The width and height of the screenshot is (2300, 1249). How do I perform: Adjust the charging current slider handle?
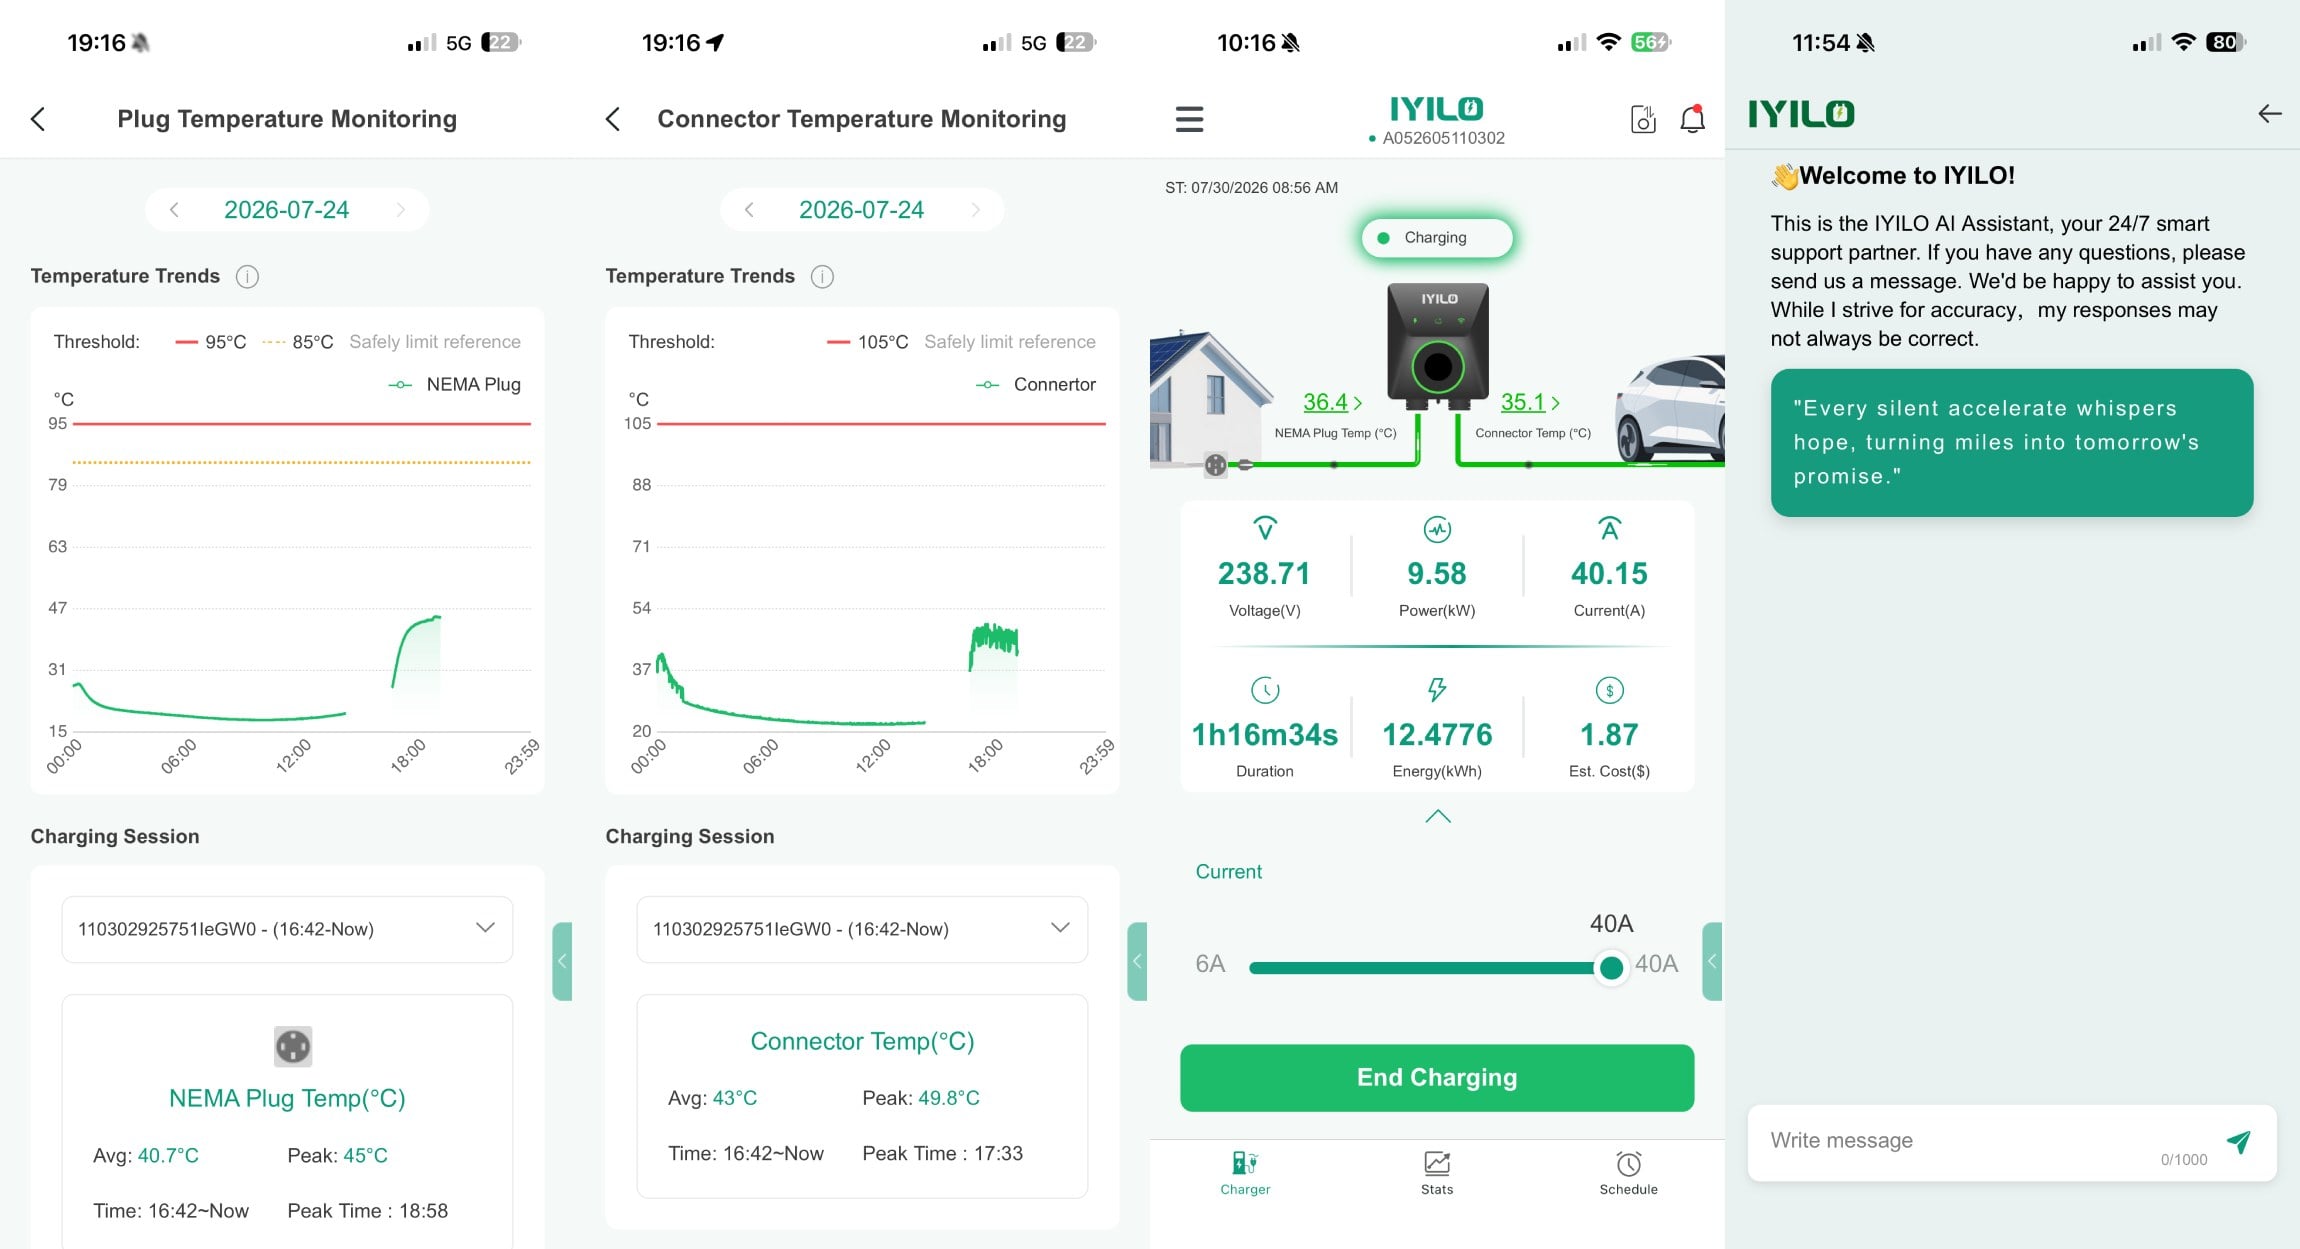point(1611,967)
